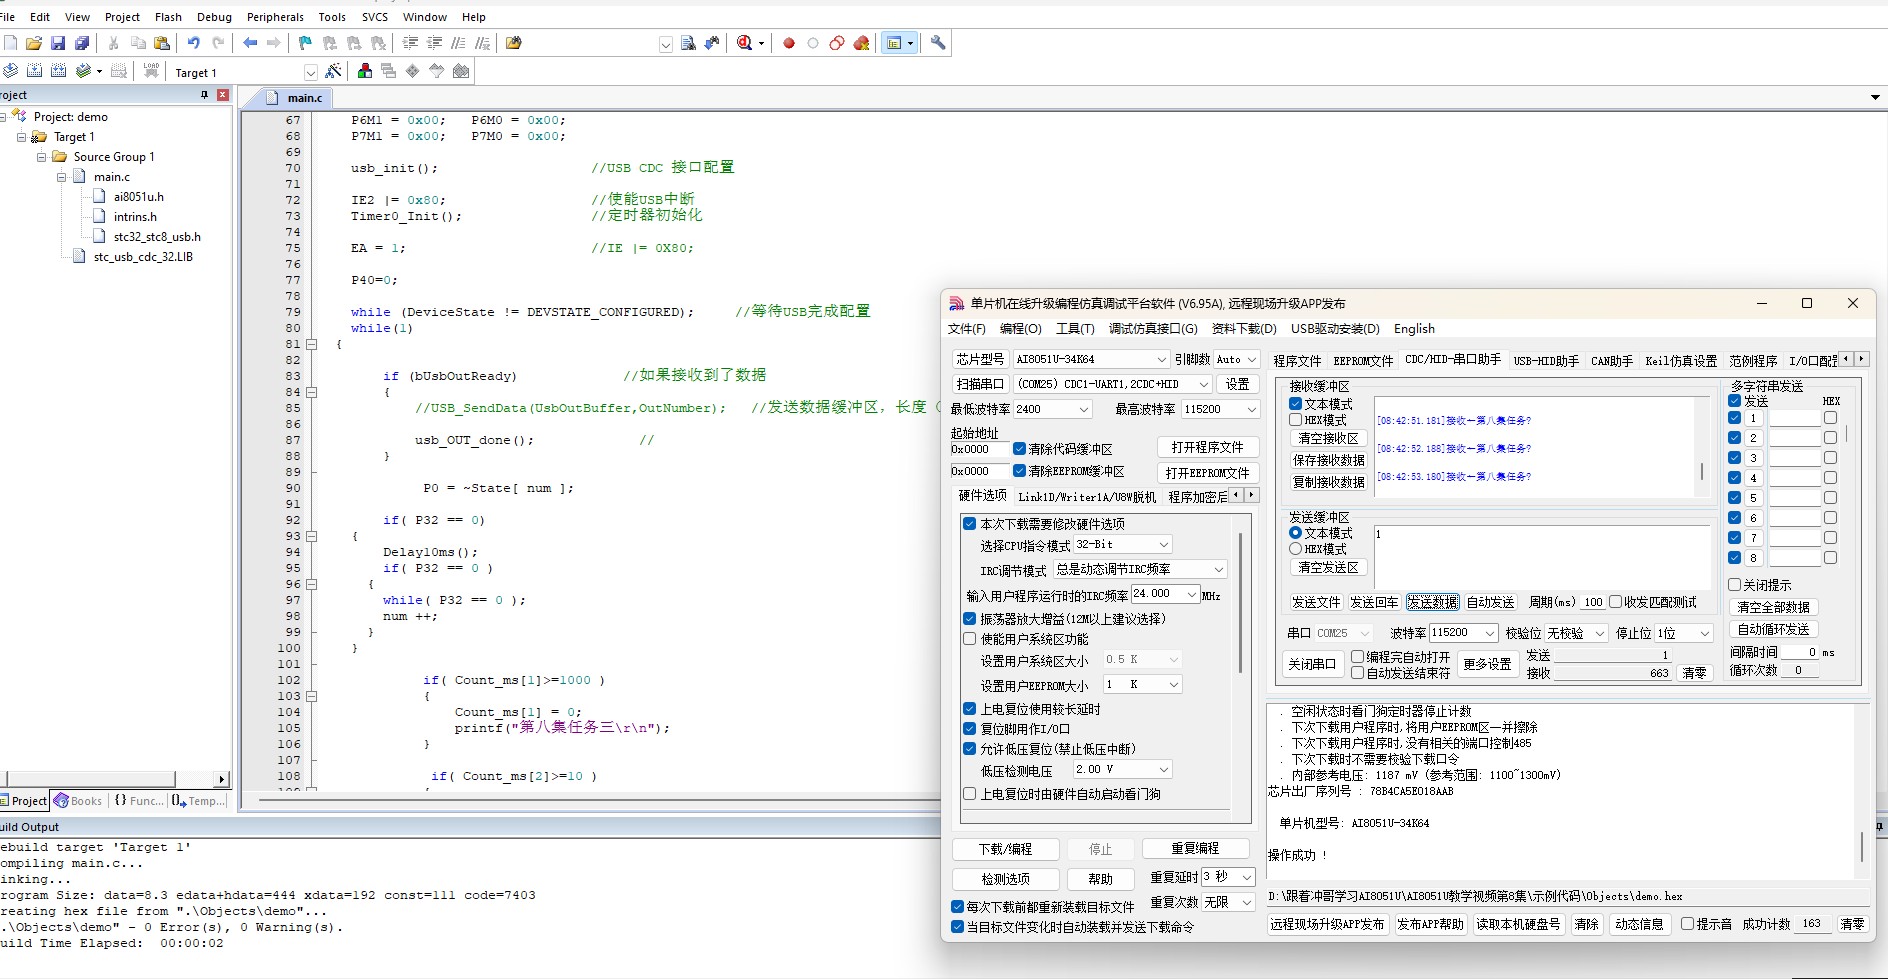
Task: Toggle 清除EEPROM缓冲区 checkbox
Action: [1019, 471]
